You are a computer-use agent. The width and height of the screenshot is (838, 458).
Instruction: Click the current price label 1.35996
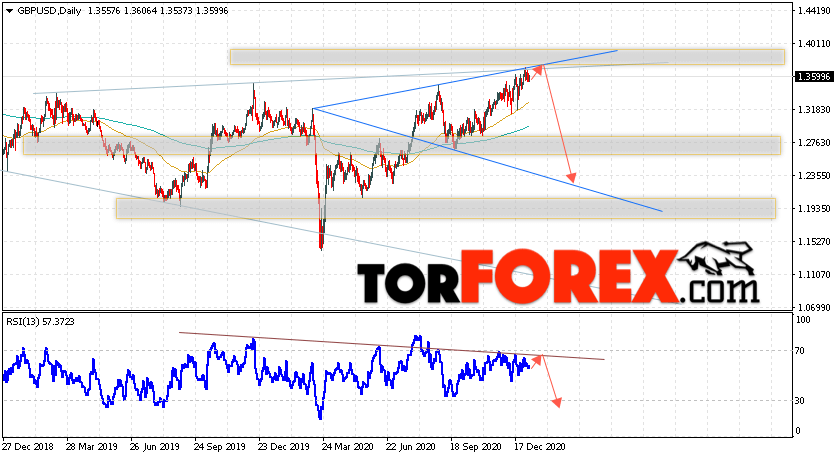tap(814, 77)
